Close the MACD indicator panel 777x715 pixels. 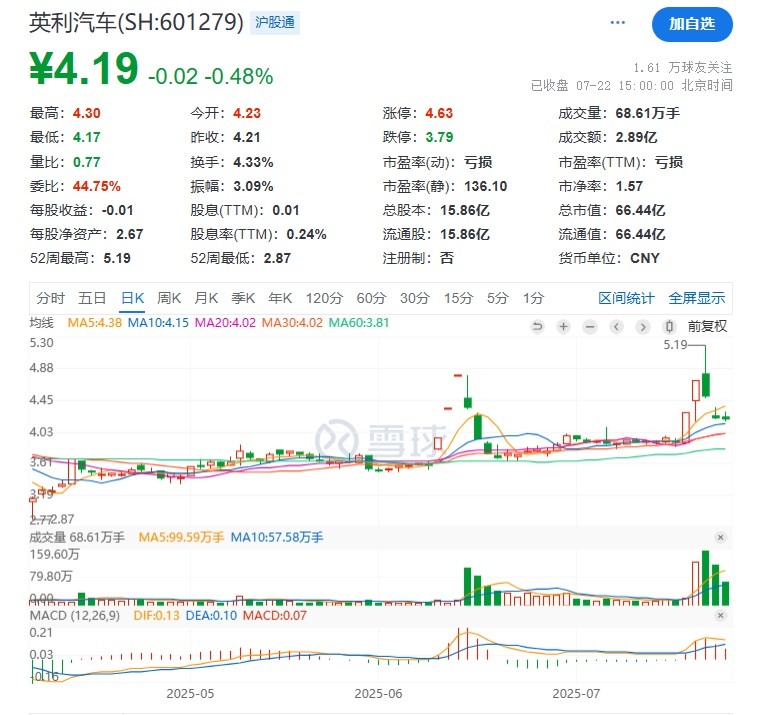point(721,616)
